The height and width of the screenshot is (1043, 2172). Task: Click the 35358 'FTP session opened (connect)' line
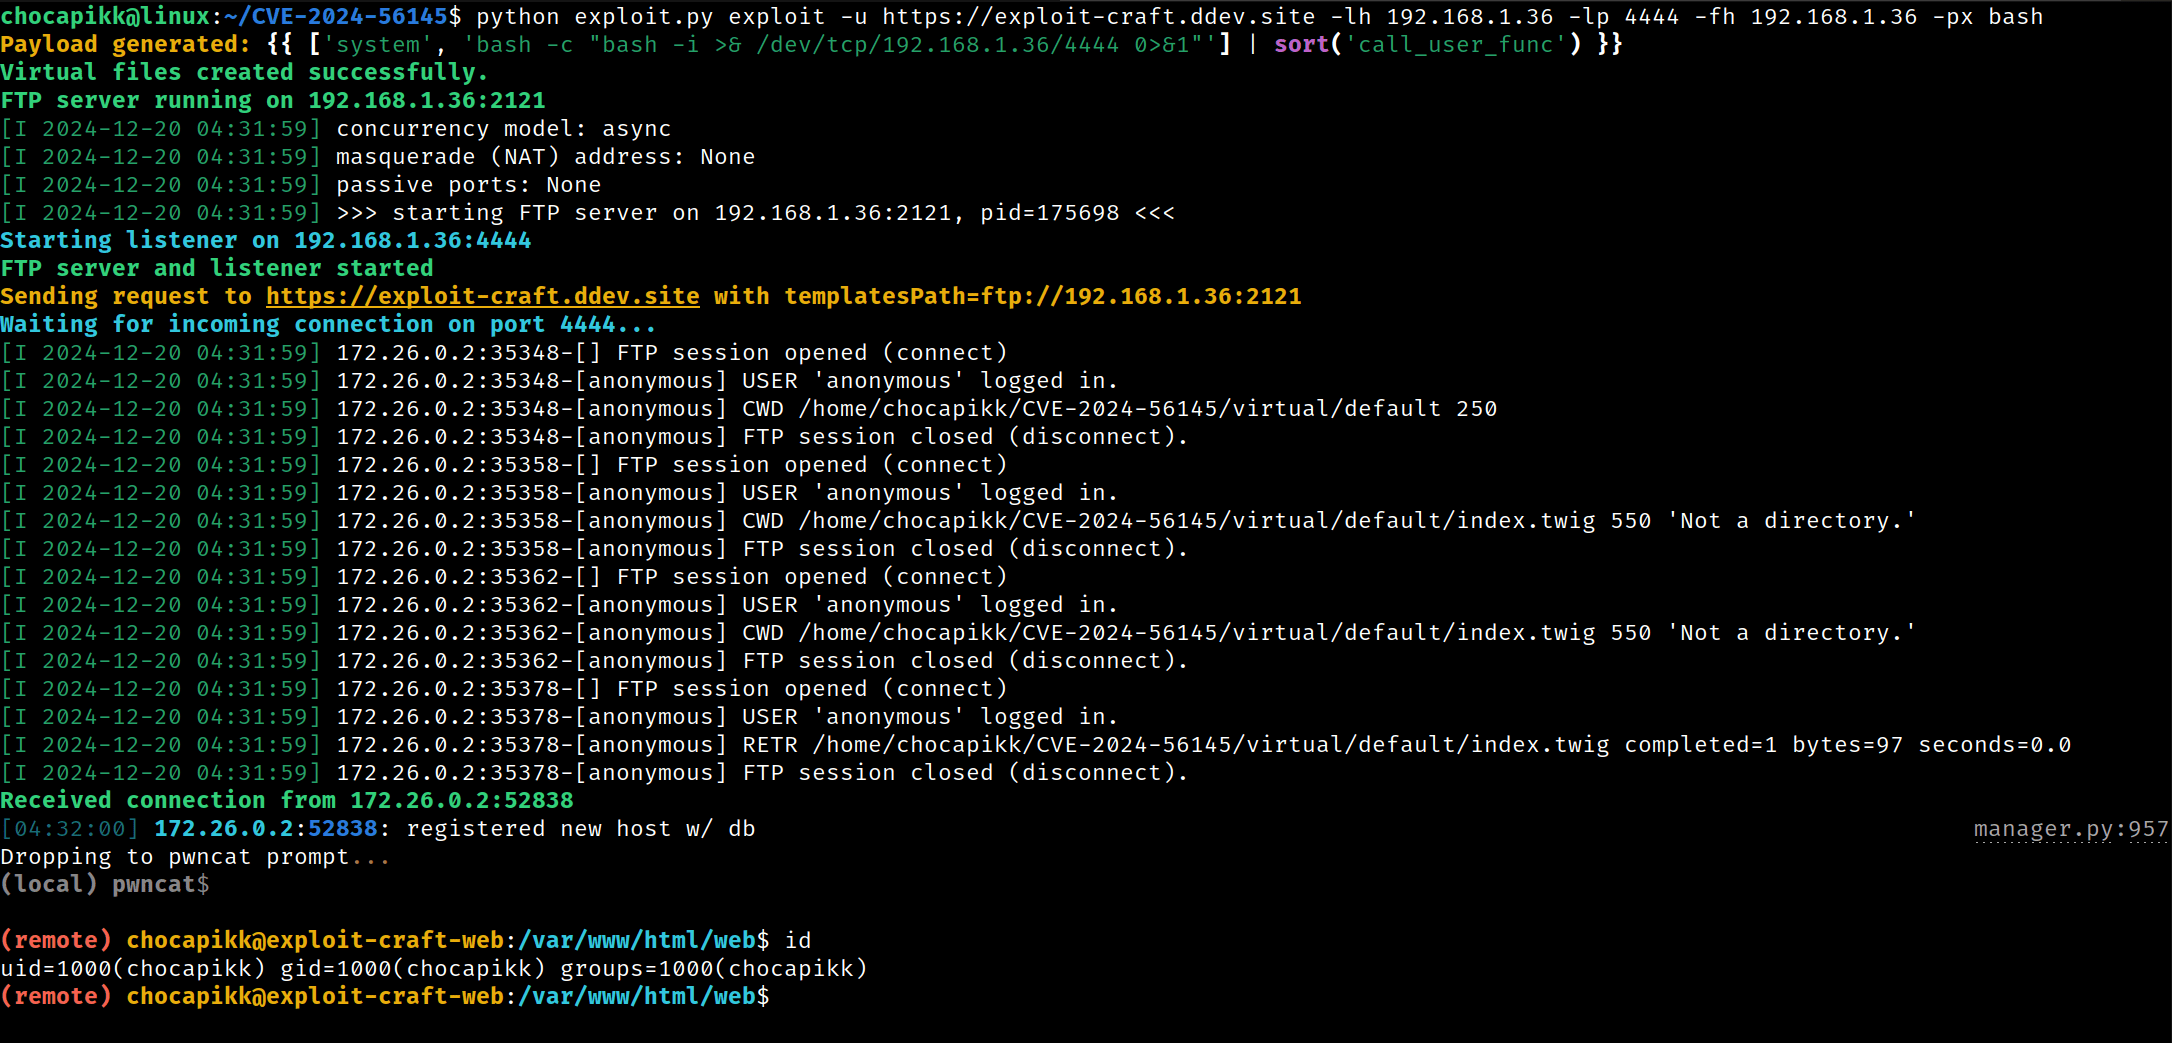[504, 465]
